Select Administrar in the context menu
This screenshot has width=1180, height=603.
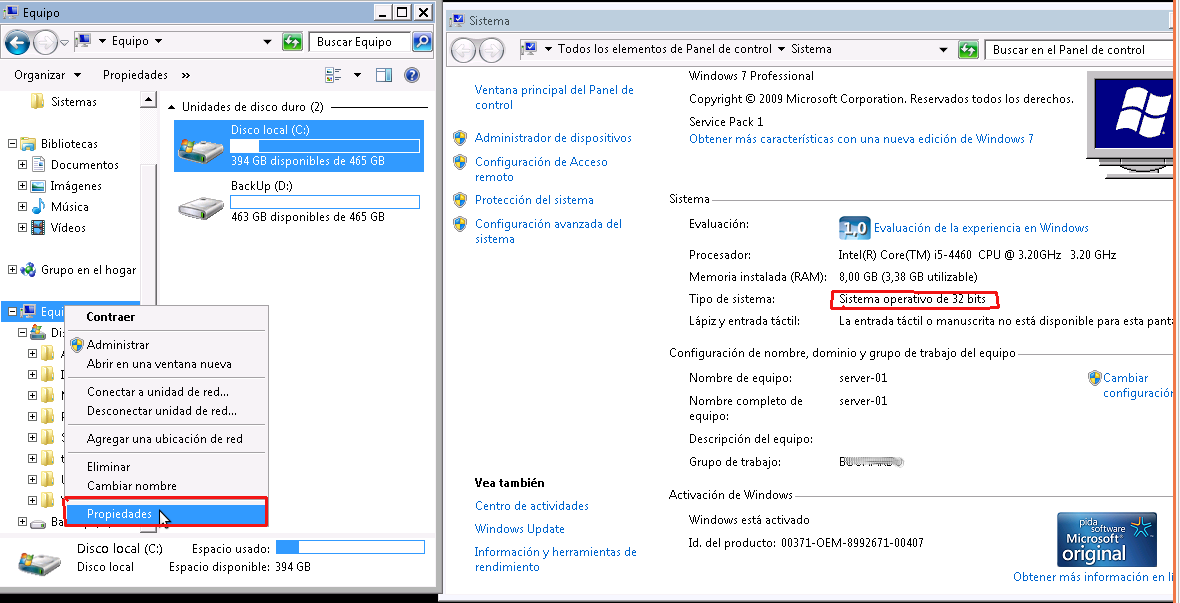point(117,345)
